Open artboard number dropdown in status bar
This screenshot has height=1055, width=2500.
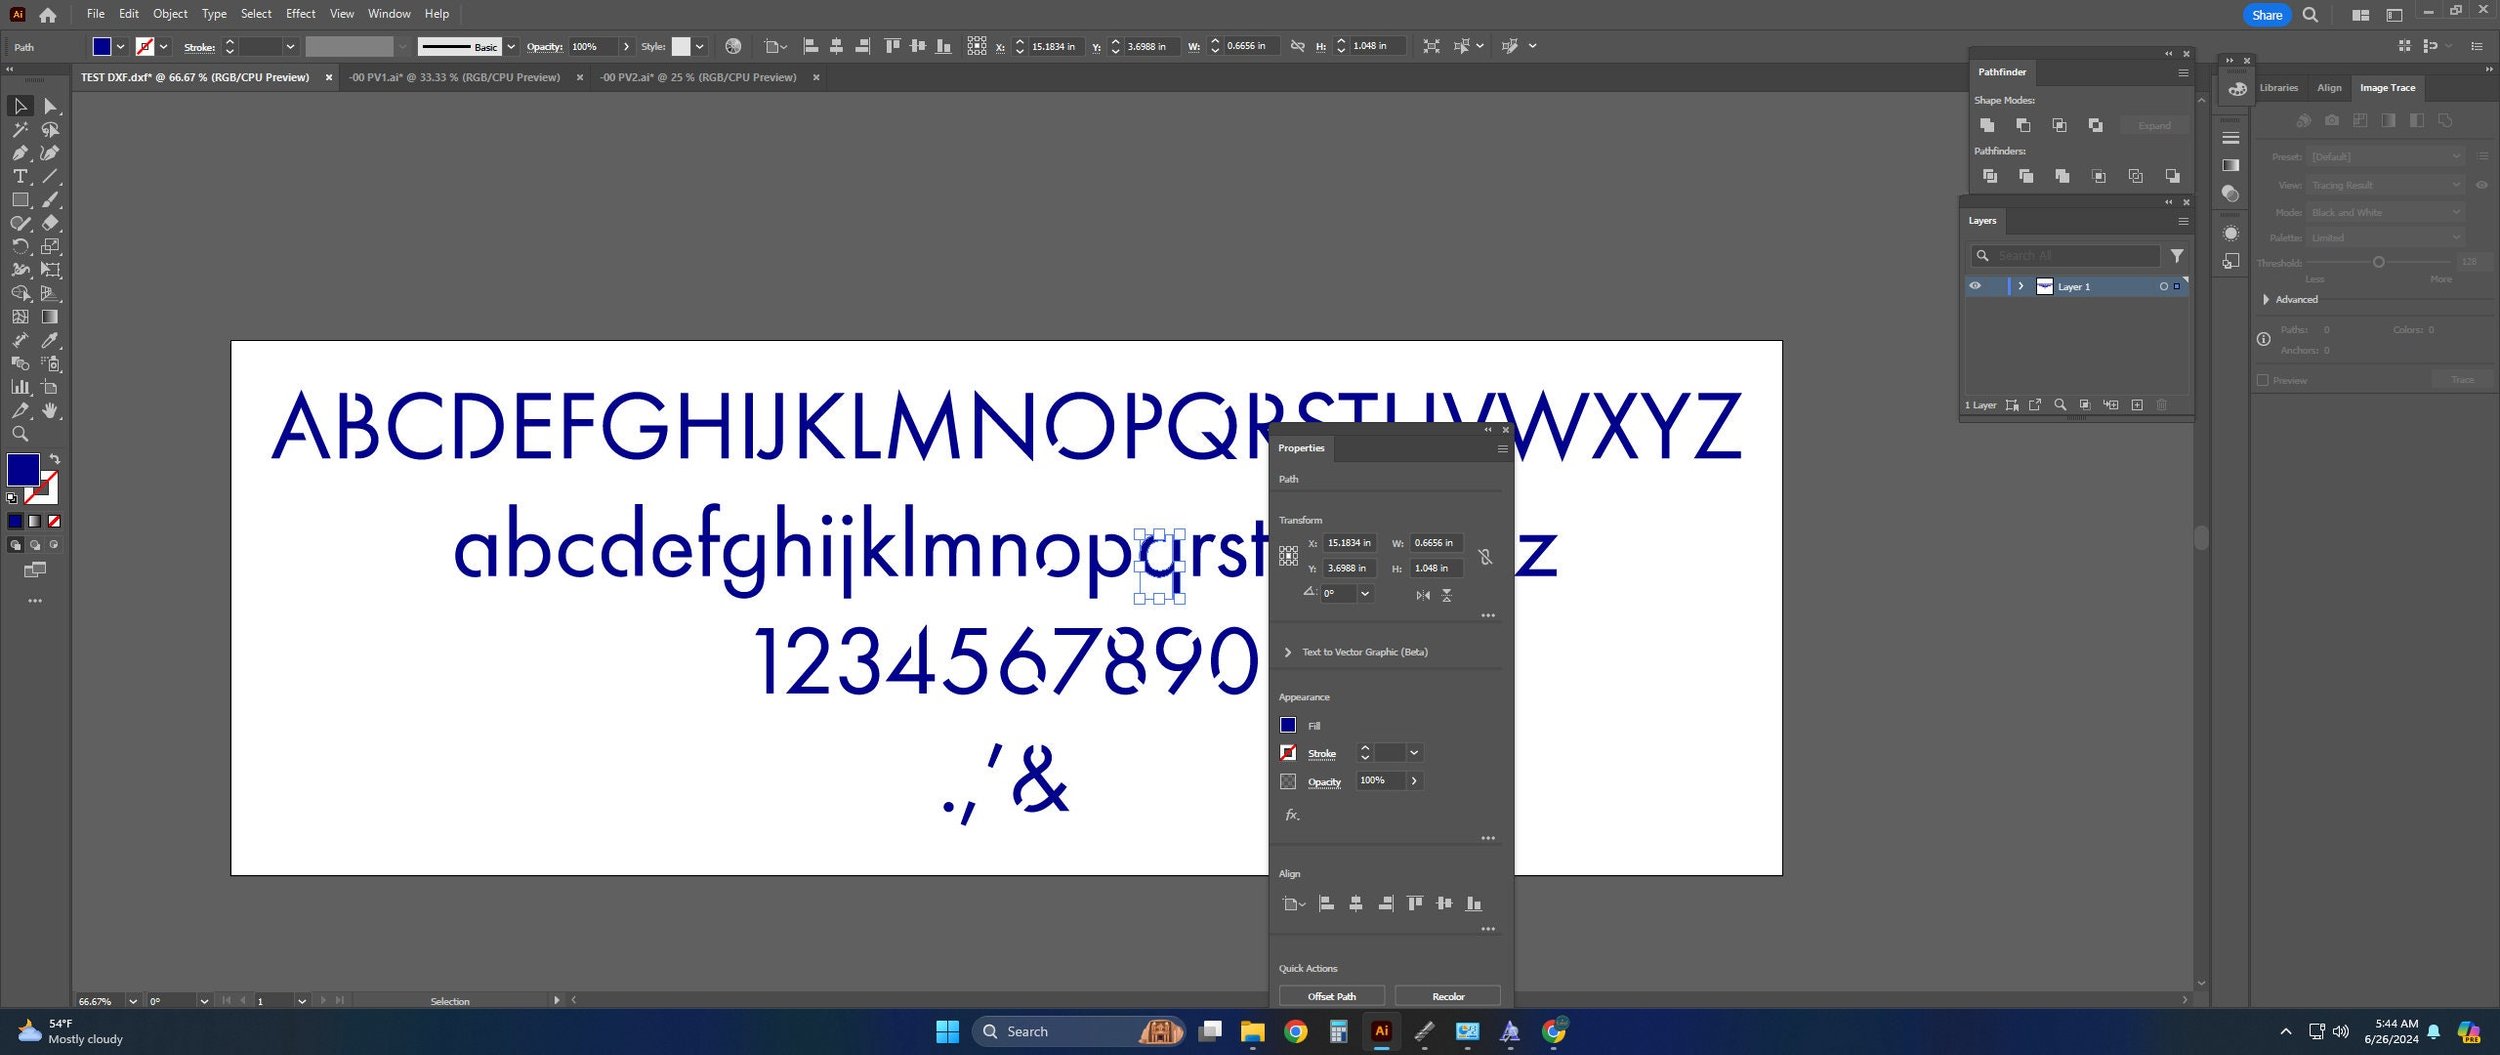point(301,1001)
